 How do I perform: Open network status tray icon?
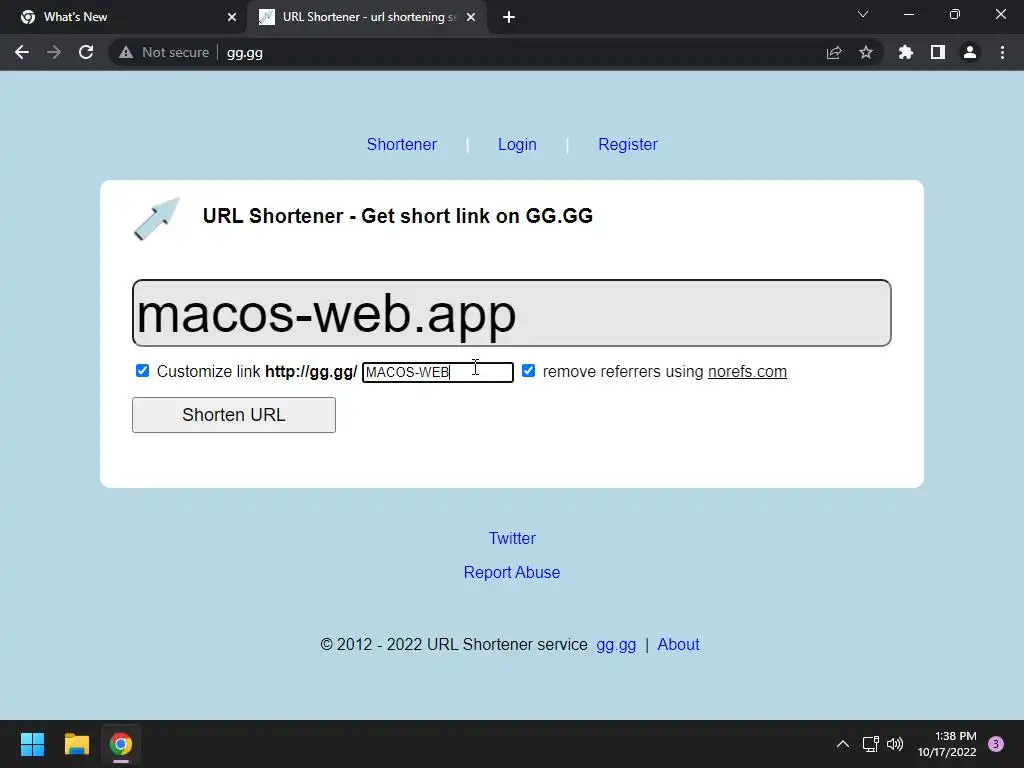point(871,744)
